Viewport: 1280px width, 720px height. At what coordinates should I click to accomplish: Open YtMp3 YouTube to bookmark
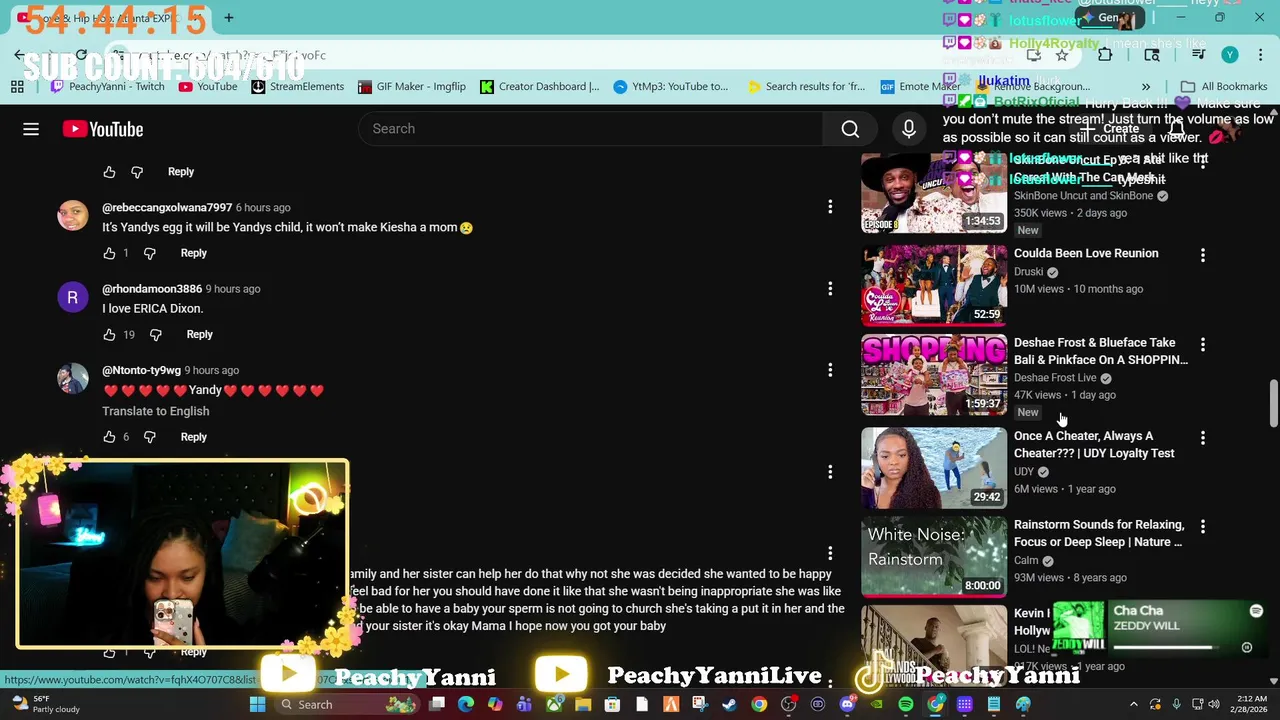tap(670, 86)
